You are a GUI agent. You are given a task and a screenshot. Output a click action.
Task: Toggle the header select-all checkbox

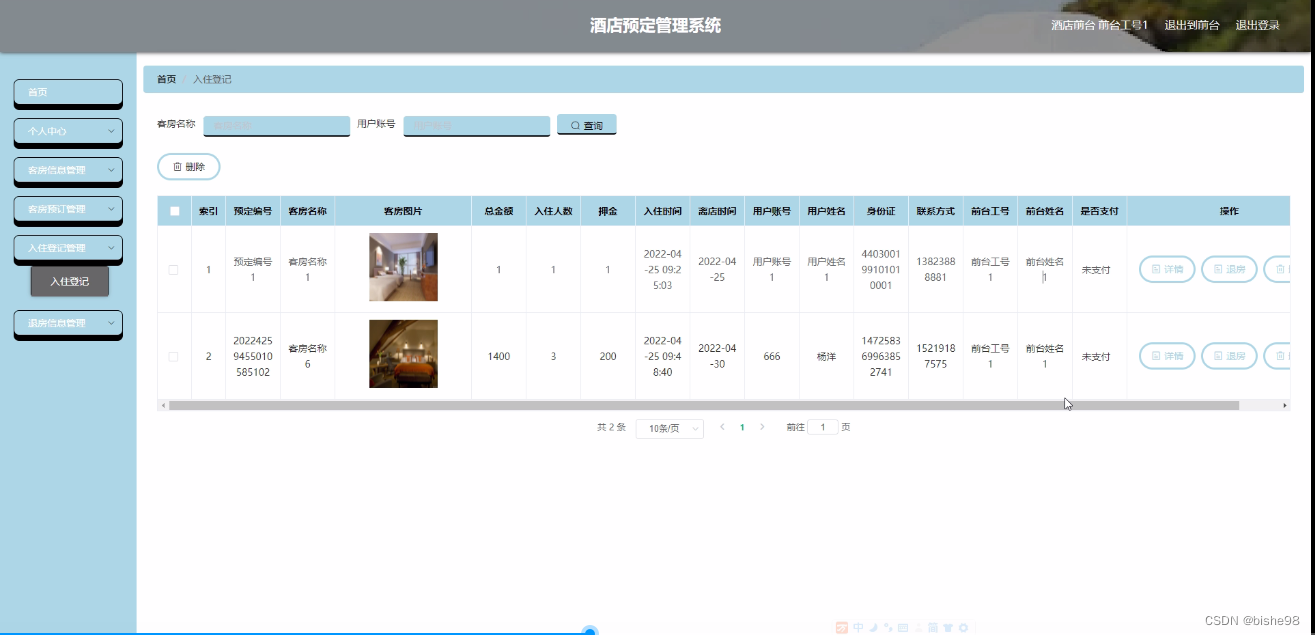coord(173,210)
